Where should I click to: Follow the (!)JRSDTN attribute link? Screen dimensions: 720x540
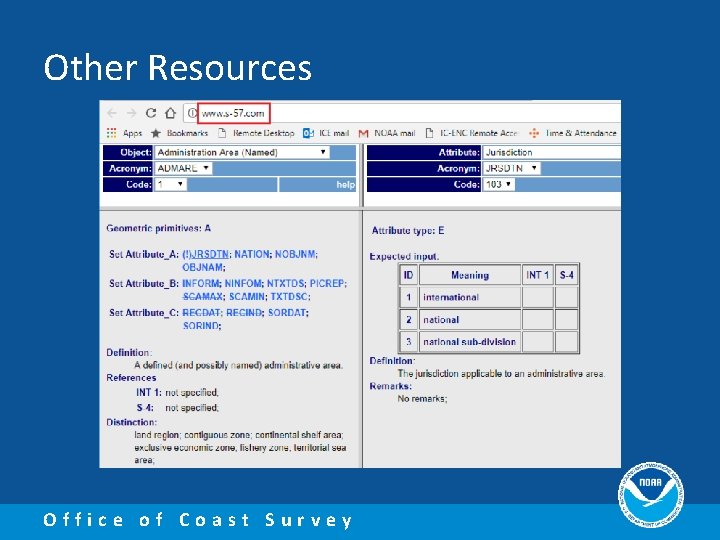(205, 254)
